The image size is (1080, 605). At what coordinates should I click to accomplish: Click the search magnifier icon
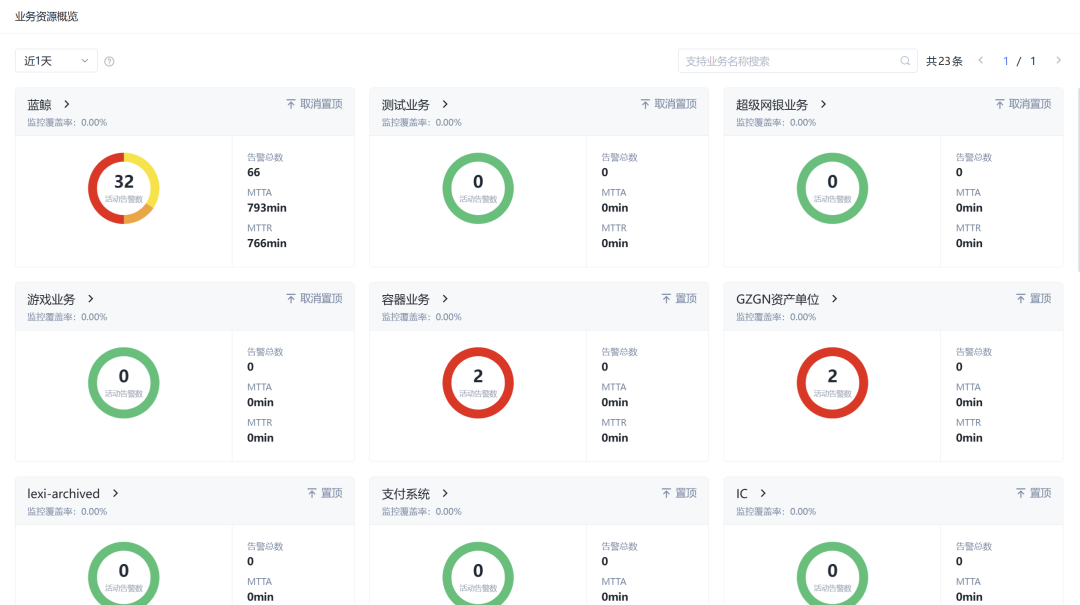(905, 61)
